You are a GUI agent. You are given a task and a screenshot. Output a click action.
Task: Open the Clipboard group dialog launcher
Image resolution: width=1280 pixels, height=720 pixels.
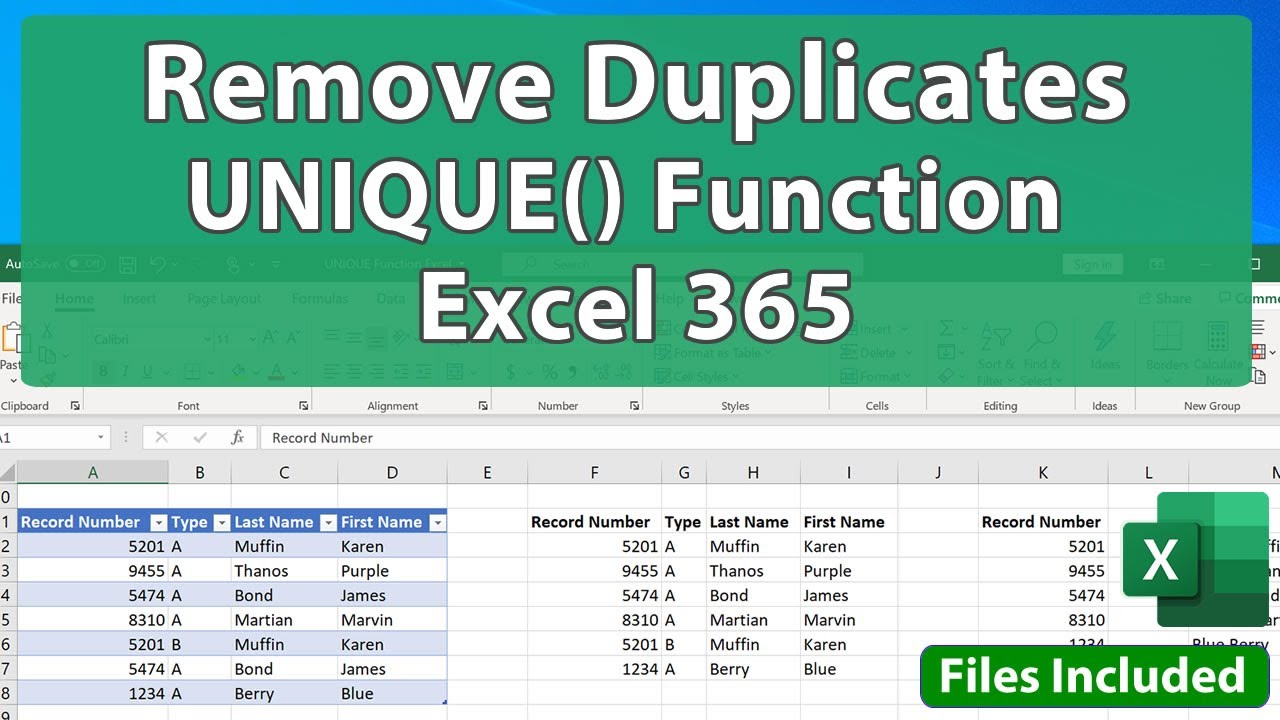75,406
